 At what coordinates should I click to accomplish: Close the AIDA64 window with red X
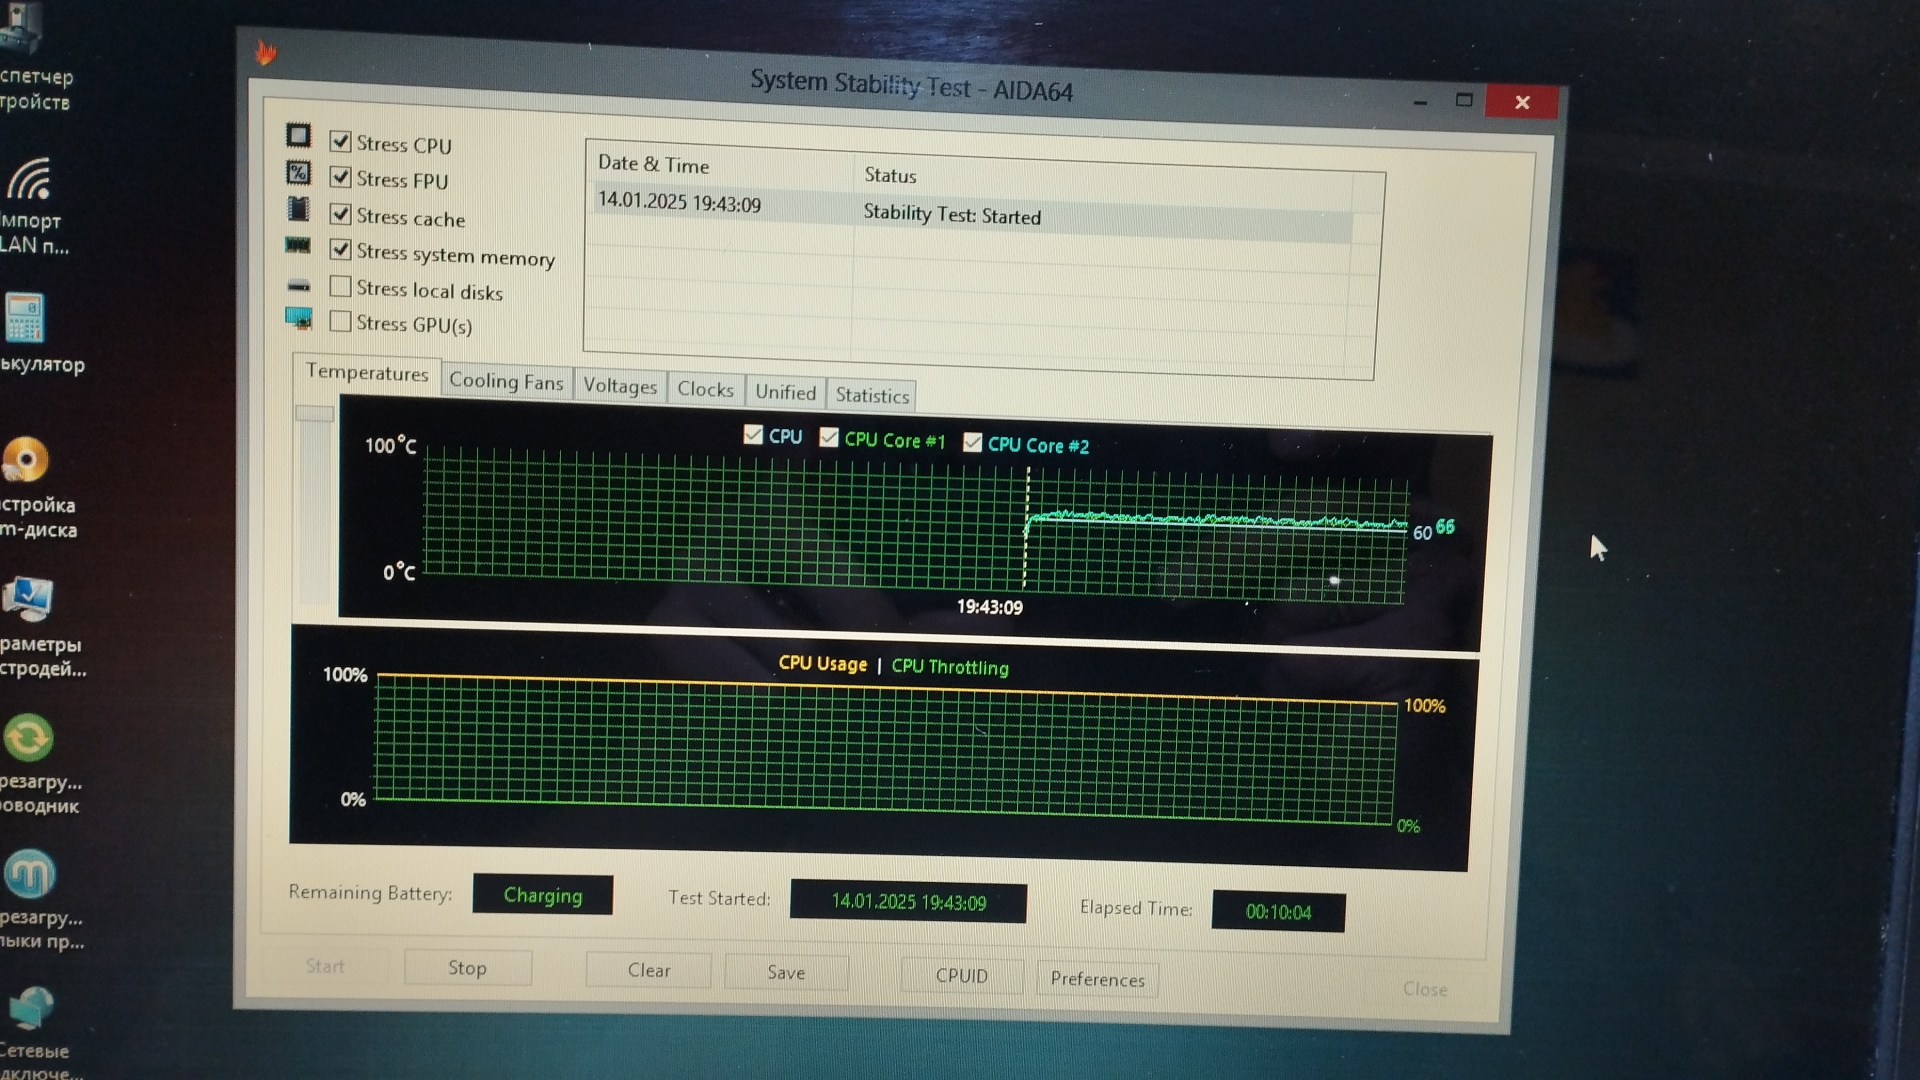[x=1522, y=102]
